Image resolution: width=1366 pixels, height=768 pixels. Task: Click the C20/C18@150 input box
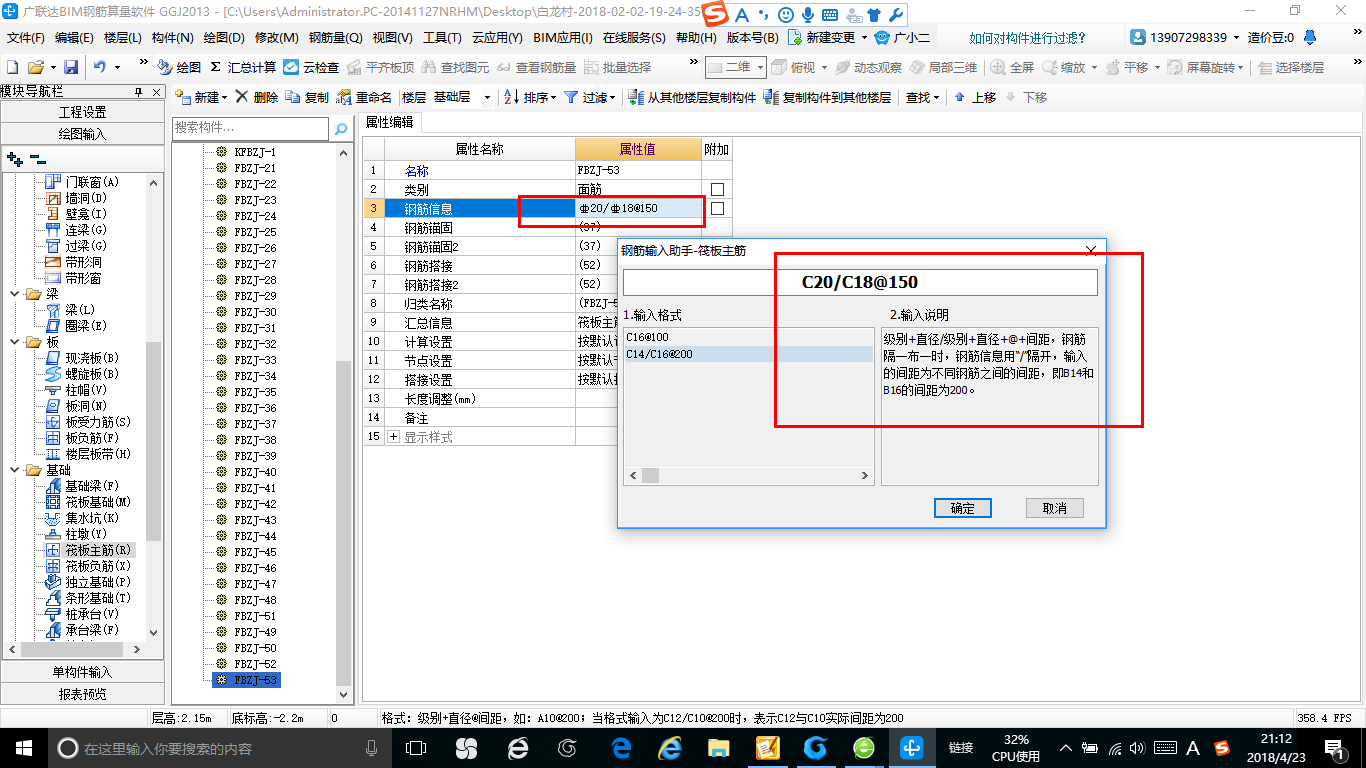click(x=860, y=283)
